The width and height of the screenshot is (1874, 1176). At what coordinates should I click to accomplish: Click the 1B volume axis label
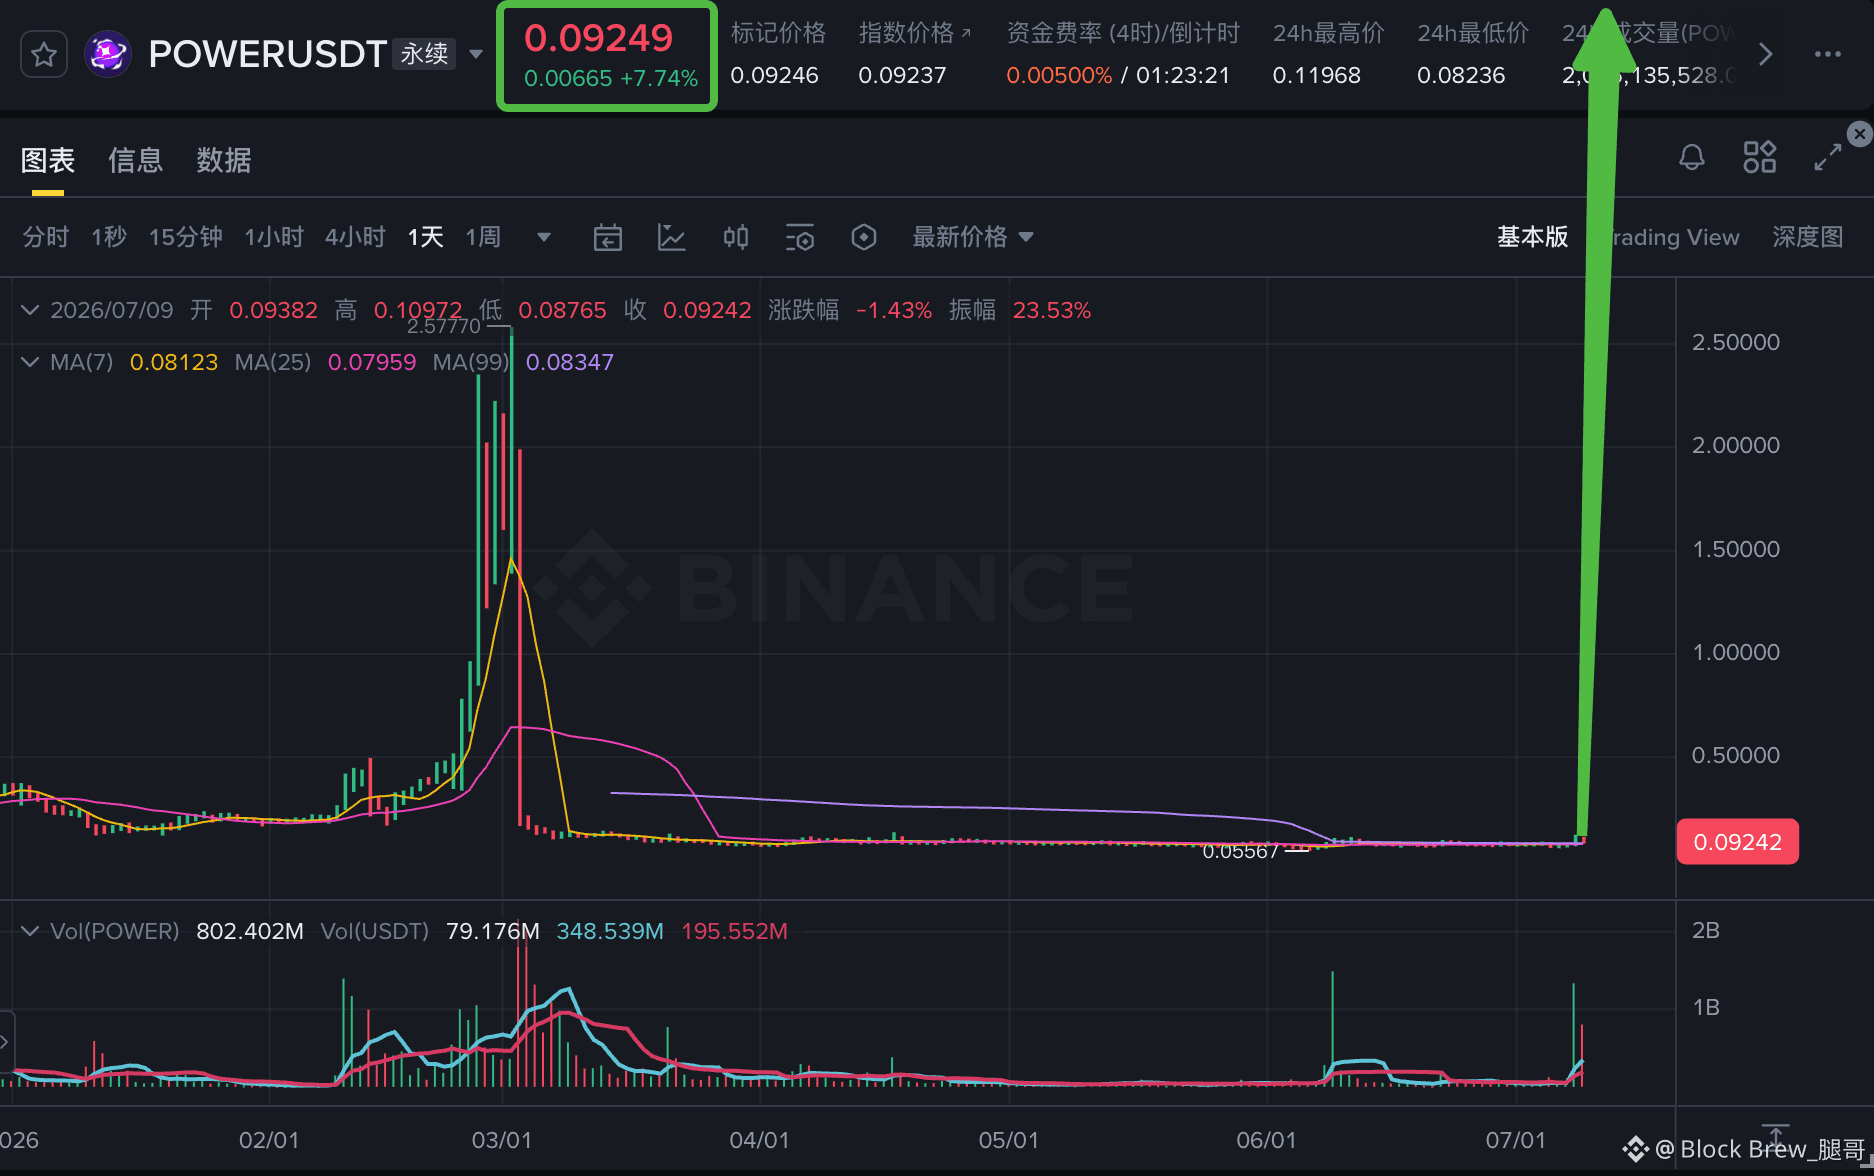point(1706,1007)
